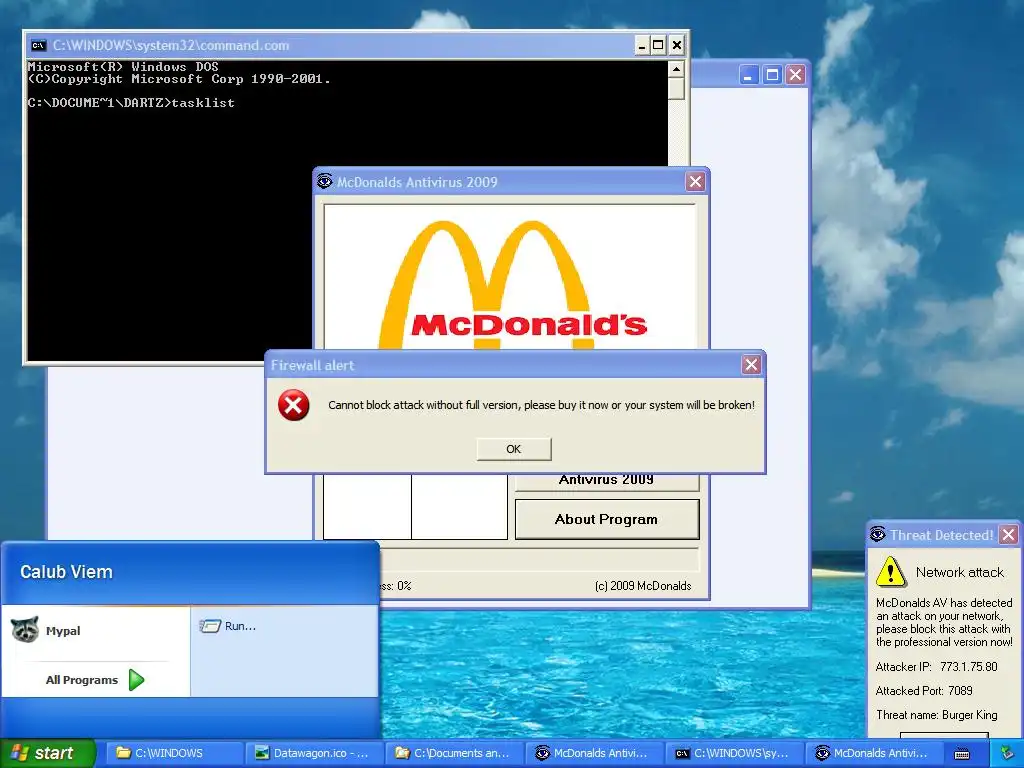Click the red error icon in Firewall alert

[293, 405]
